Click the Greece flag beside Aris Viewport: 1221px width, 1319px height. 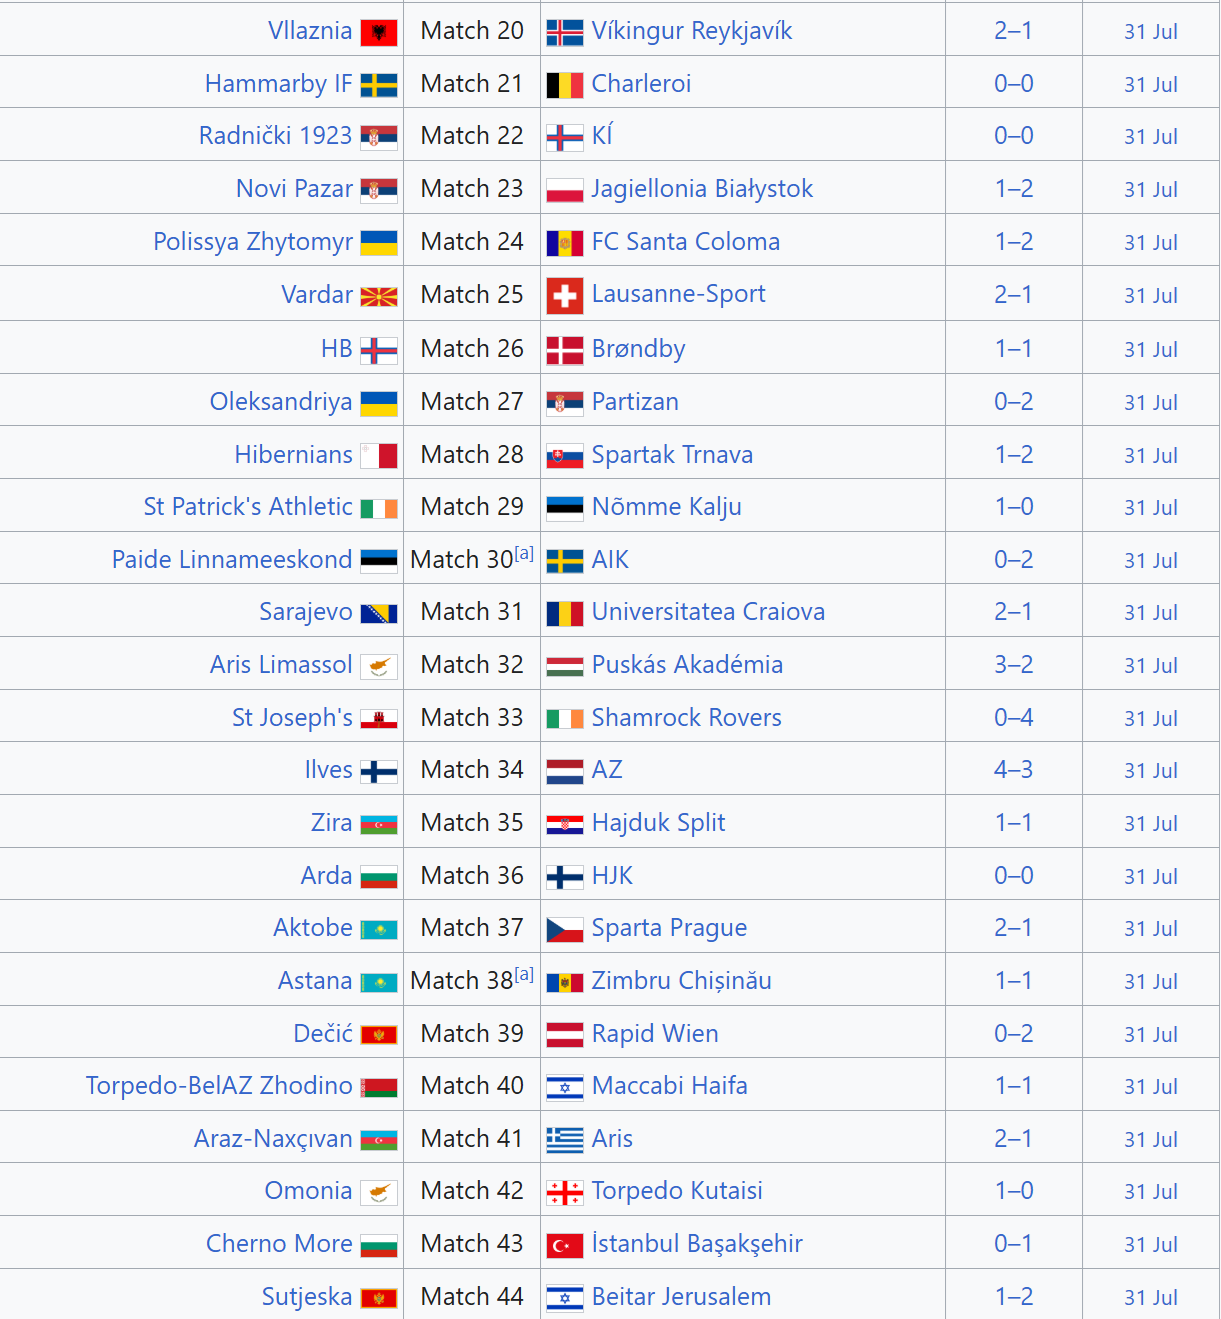[x=565, y=1140]
